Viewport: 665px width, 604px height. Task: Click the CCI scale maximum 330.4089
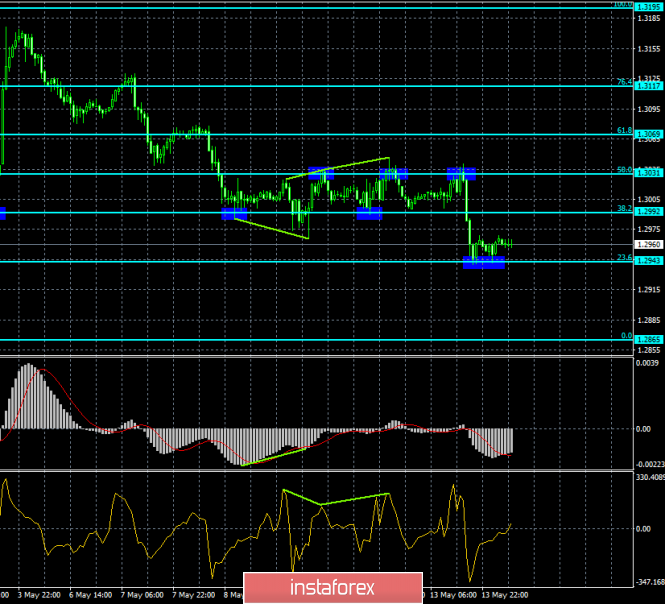click(650, 478)
